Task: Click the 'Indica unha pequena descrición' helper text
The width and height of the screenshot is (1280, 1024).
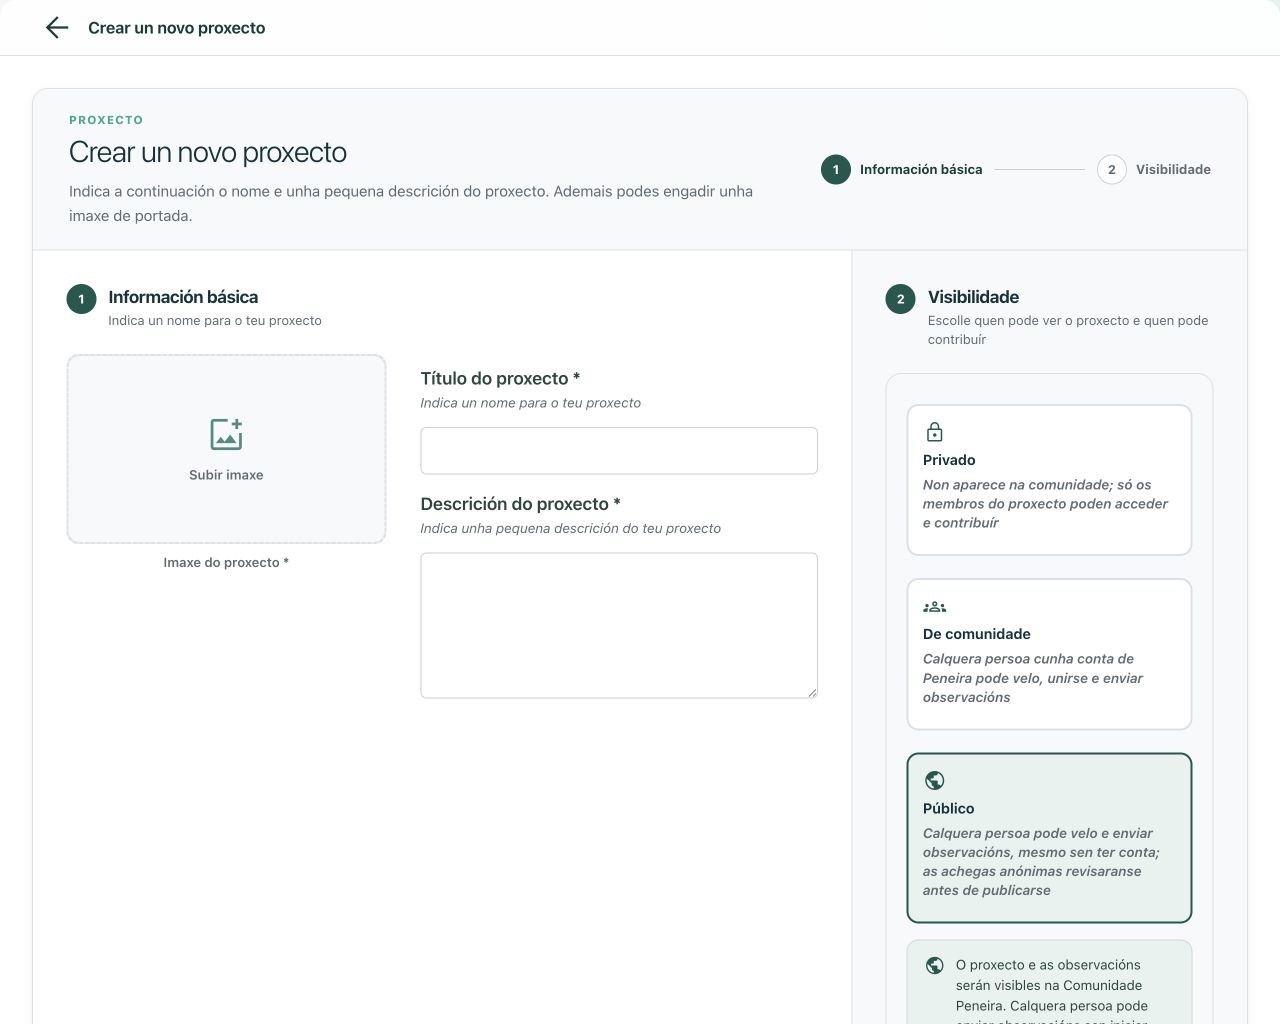Action: (570, 528)
